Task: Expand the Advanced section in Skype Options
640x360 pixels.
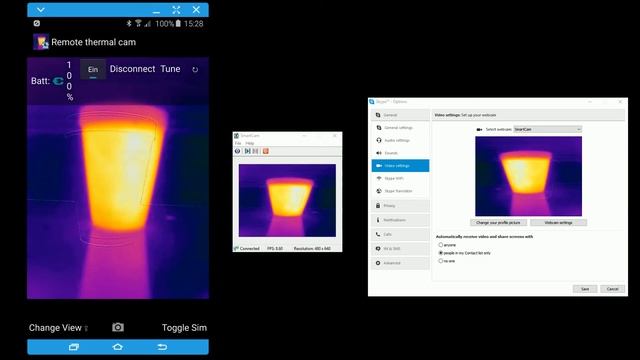Action: tap(400, 263)
